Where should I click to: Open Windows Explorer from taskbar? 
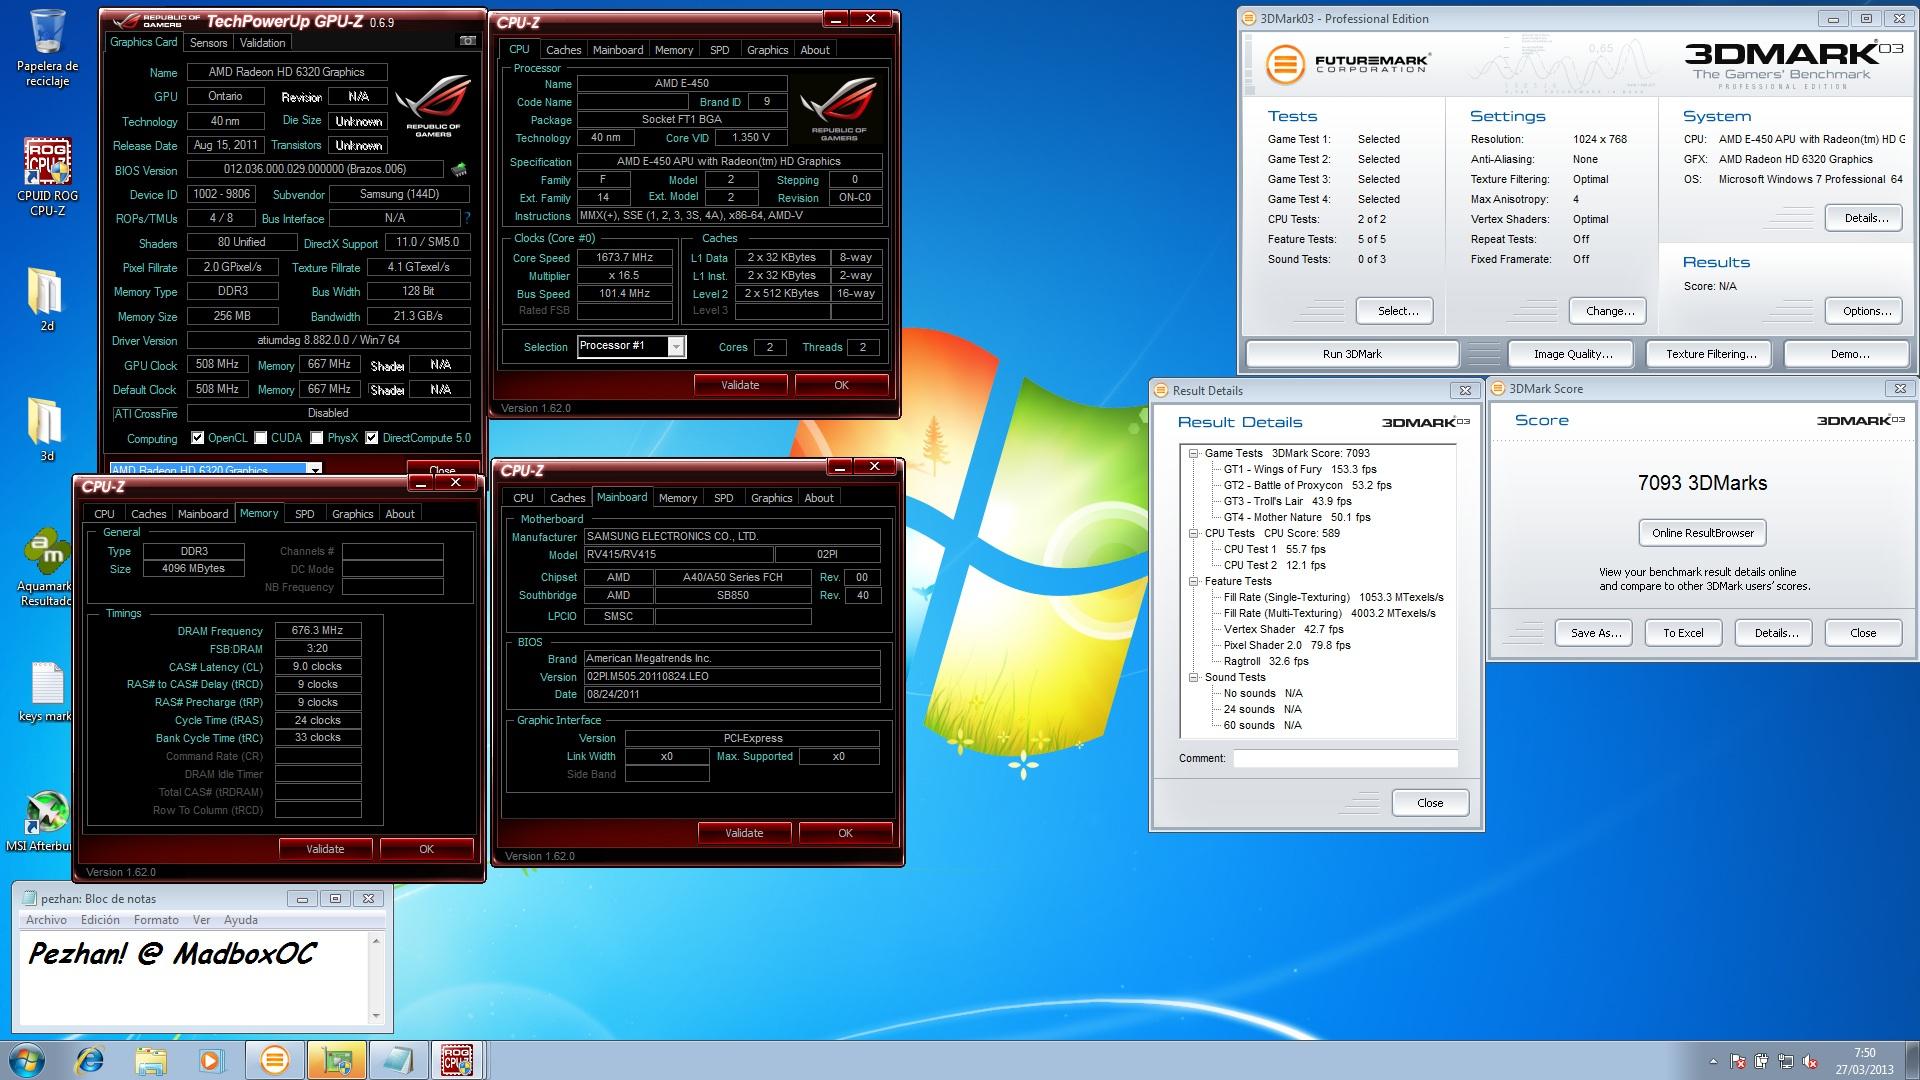tap(150, 1060)
